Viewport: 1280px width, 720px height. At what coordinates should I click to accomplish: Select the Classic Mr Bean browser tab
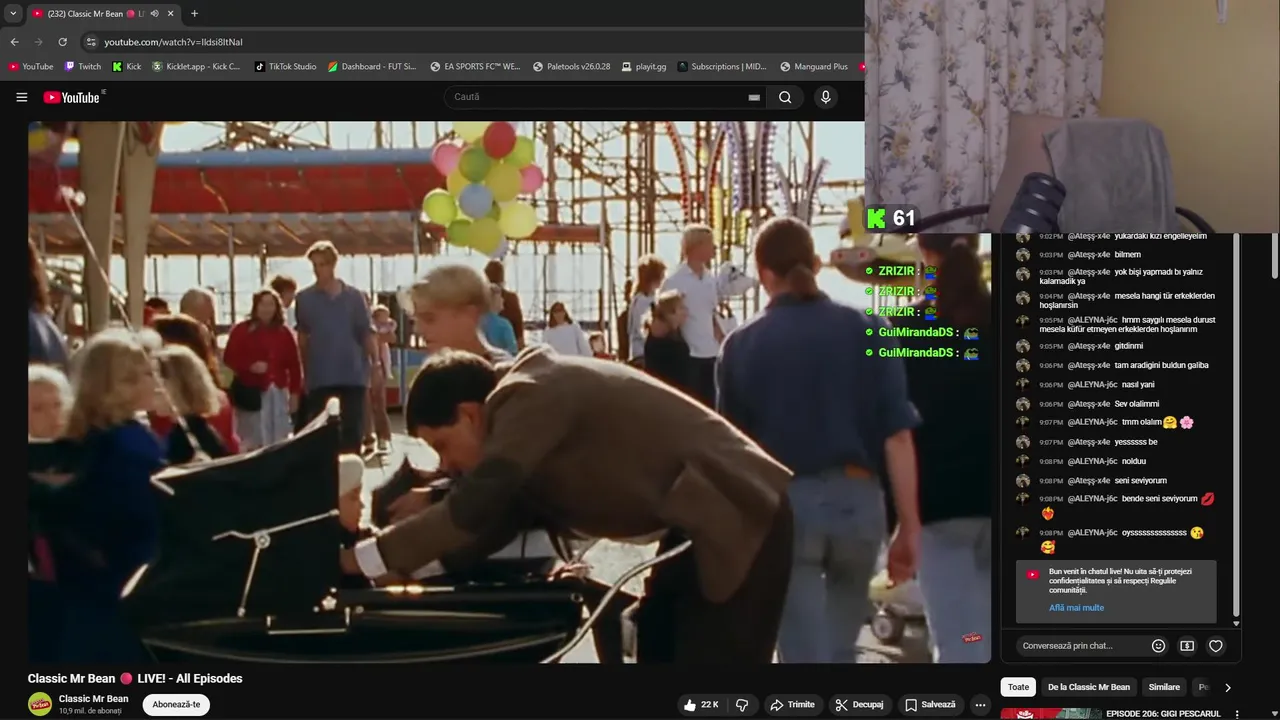103,14
